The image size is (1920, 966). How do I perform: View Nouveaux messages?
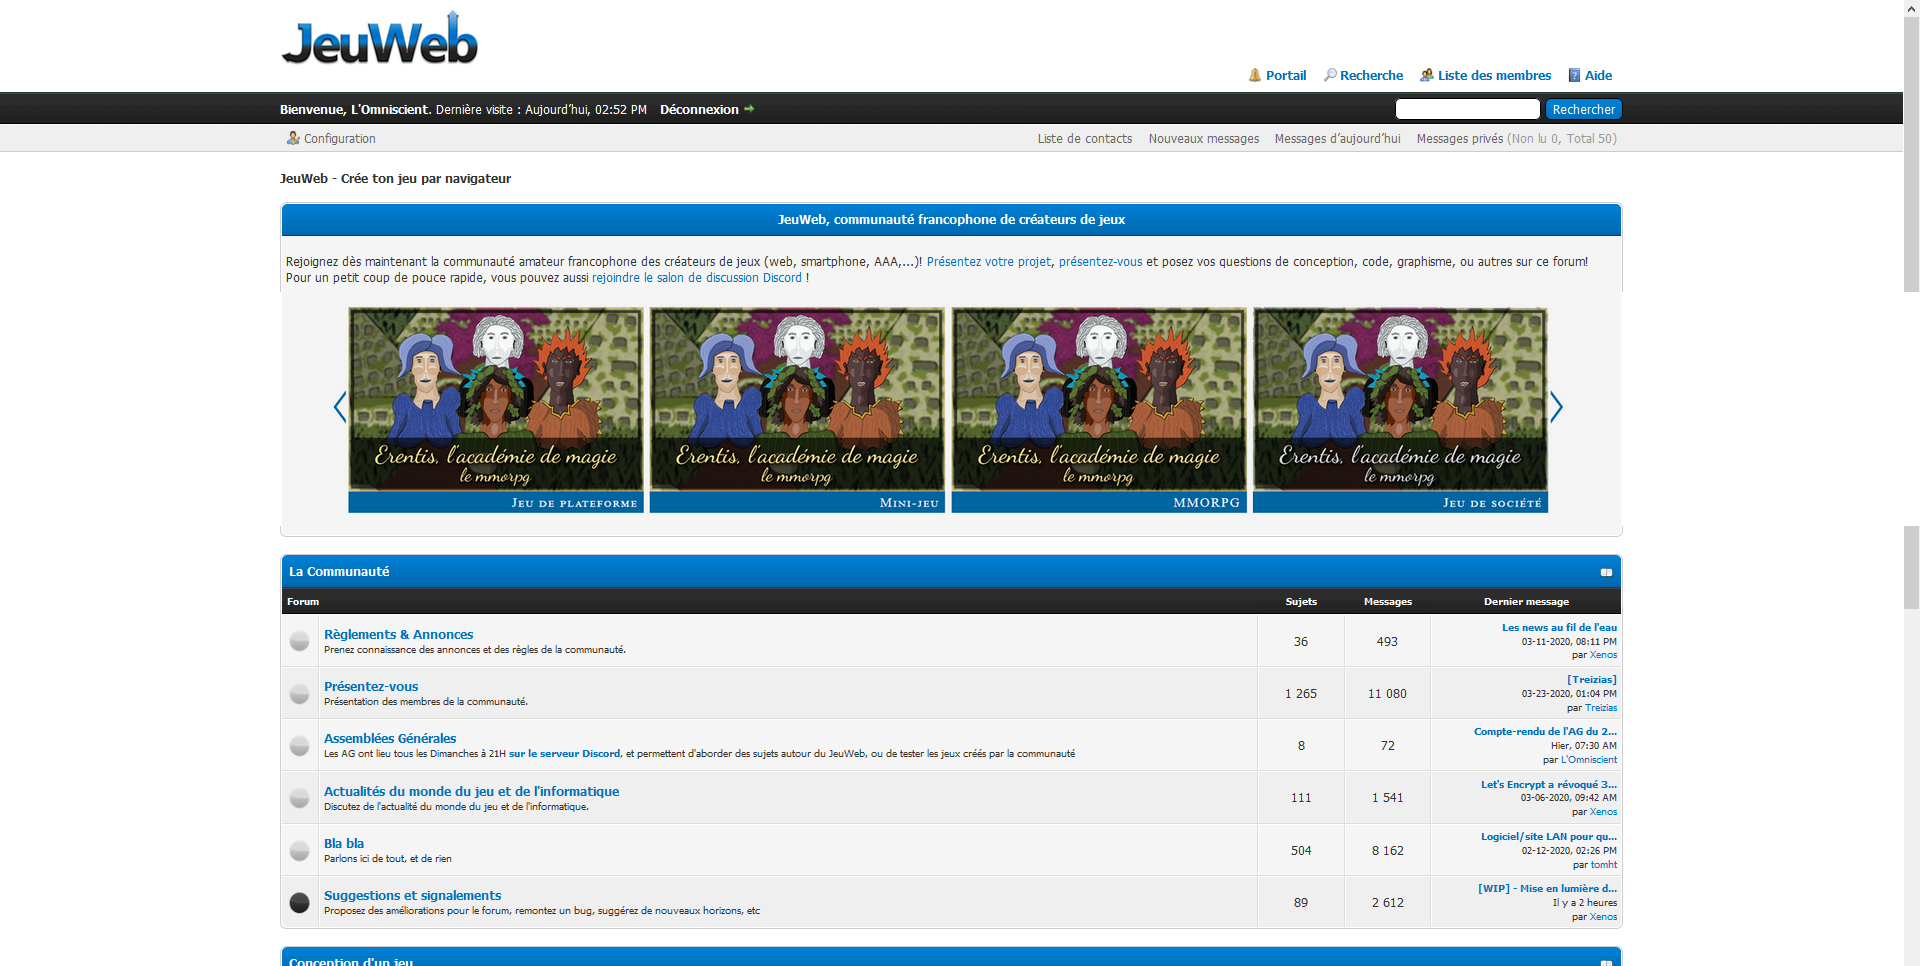[1204, 139]
